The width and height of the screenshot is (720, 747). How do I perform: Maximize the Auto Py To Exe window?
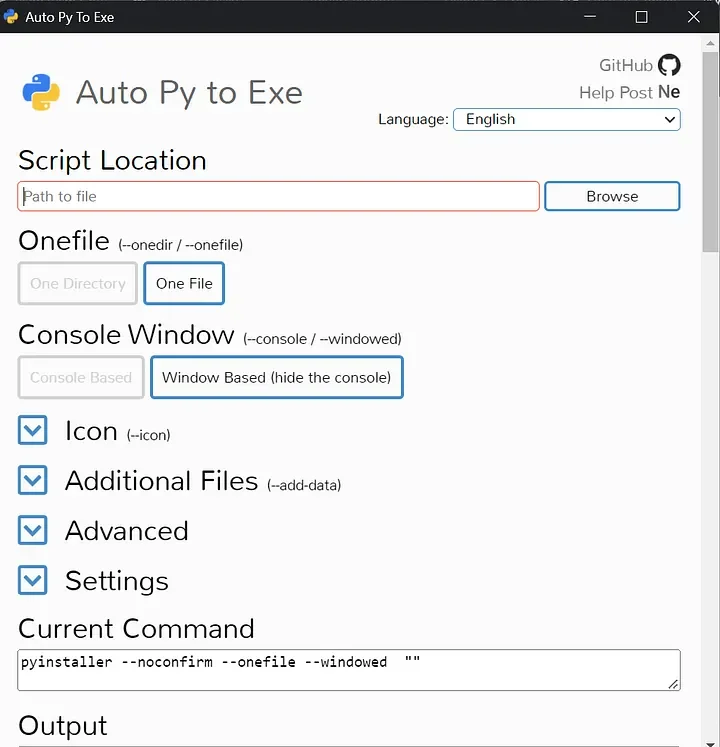(641, 17)
